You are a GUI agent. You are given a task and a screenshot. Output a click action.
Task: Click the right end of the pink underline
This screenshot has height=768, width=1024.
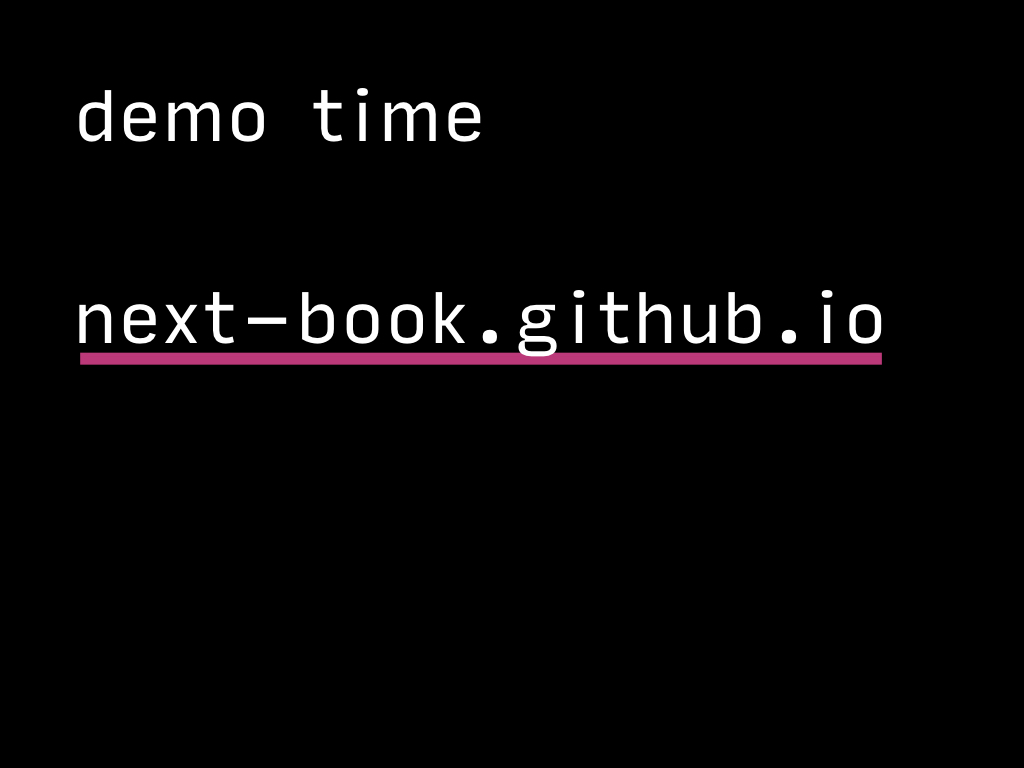tap(877, 359)
